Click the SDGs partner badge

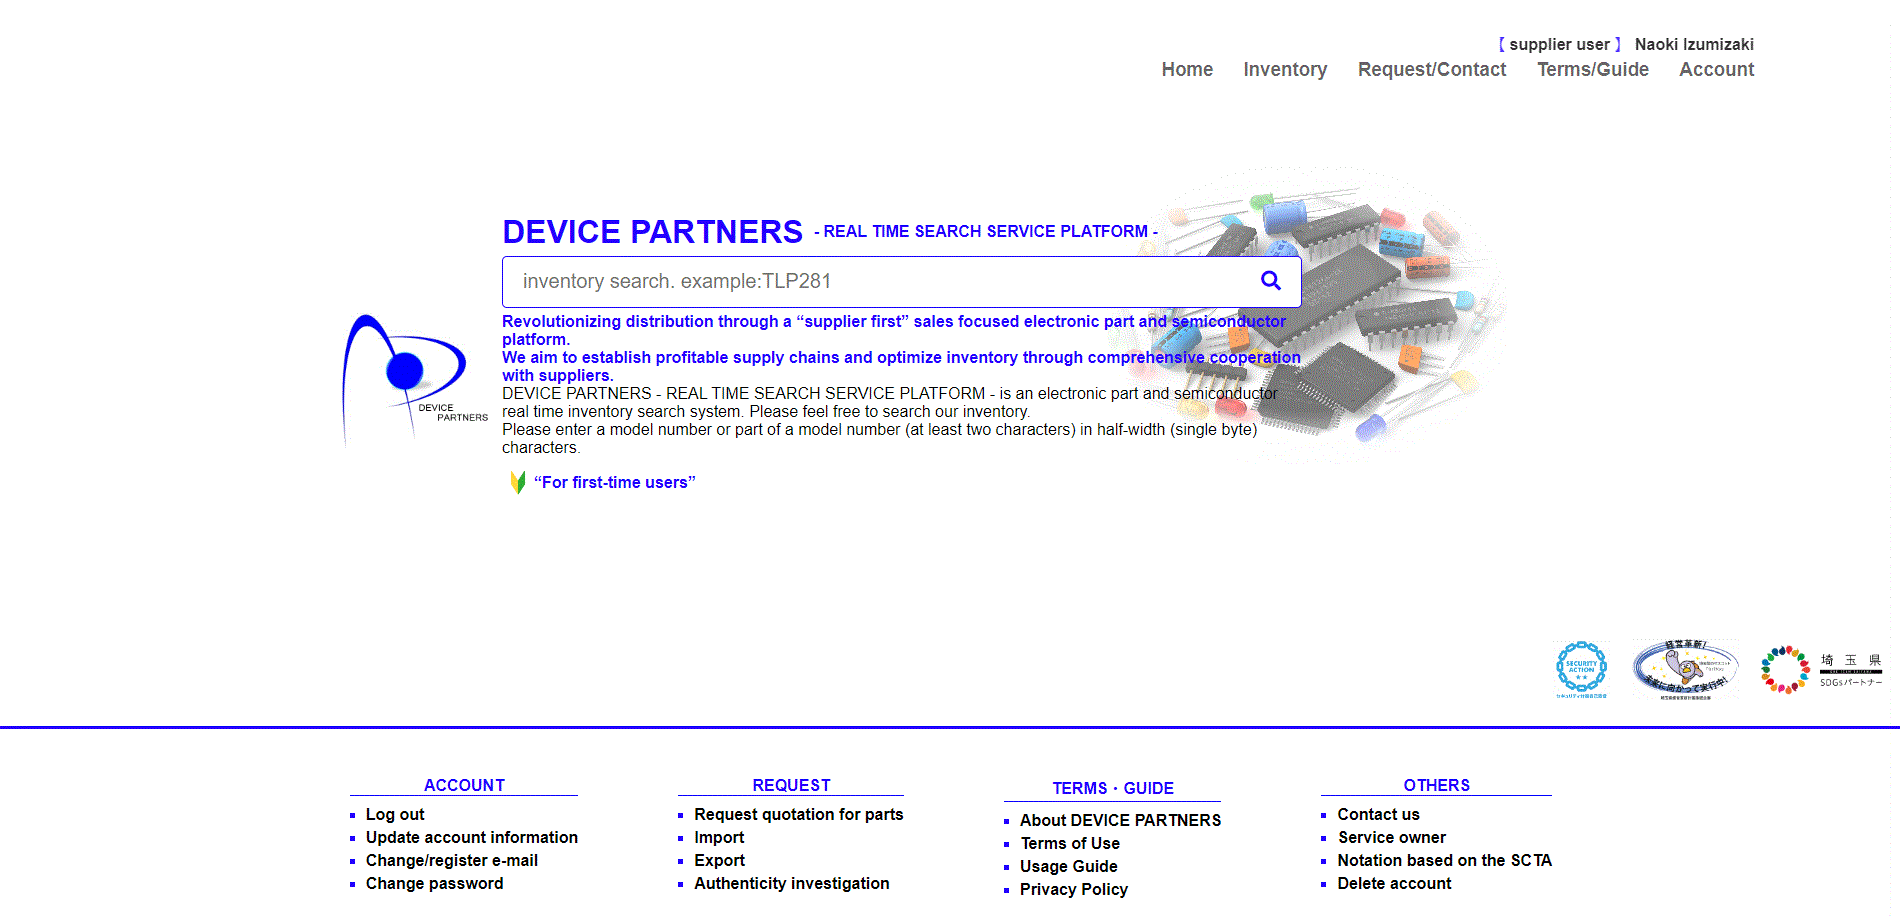point(1821,669)
